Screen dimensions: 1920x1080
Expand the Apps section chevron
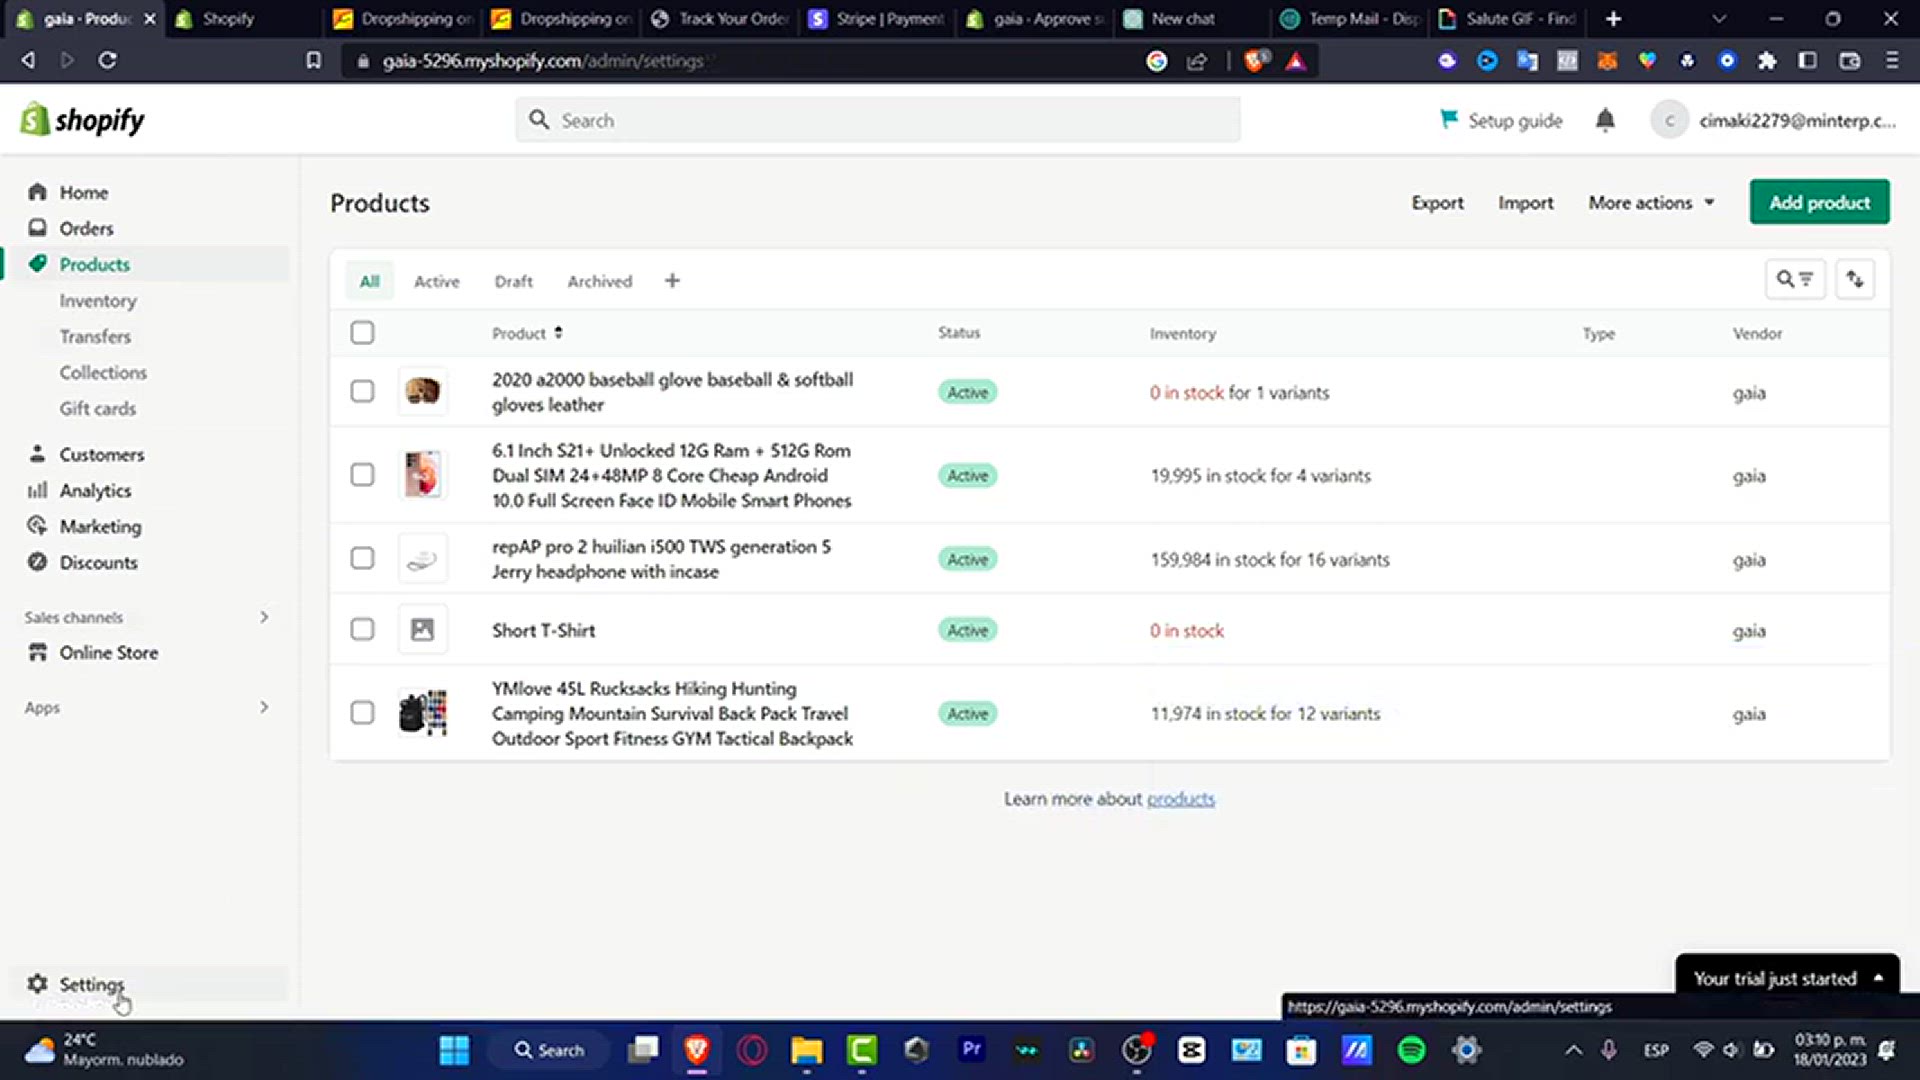pos(264,707)
